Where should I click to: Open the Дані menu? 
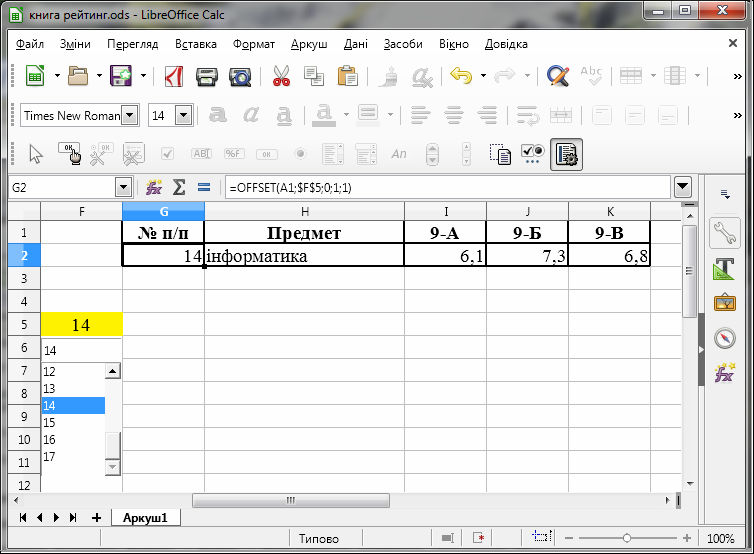(x=356, y=44)
